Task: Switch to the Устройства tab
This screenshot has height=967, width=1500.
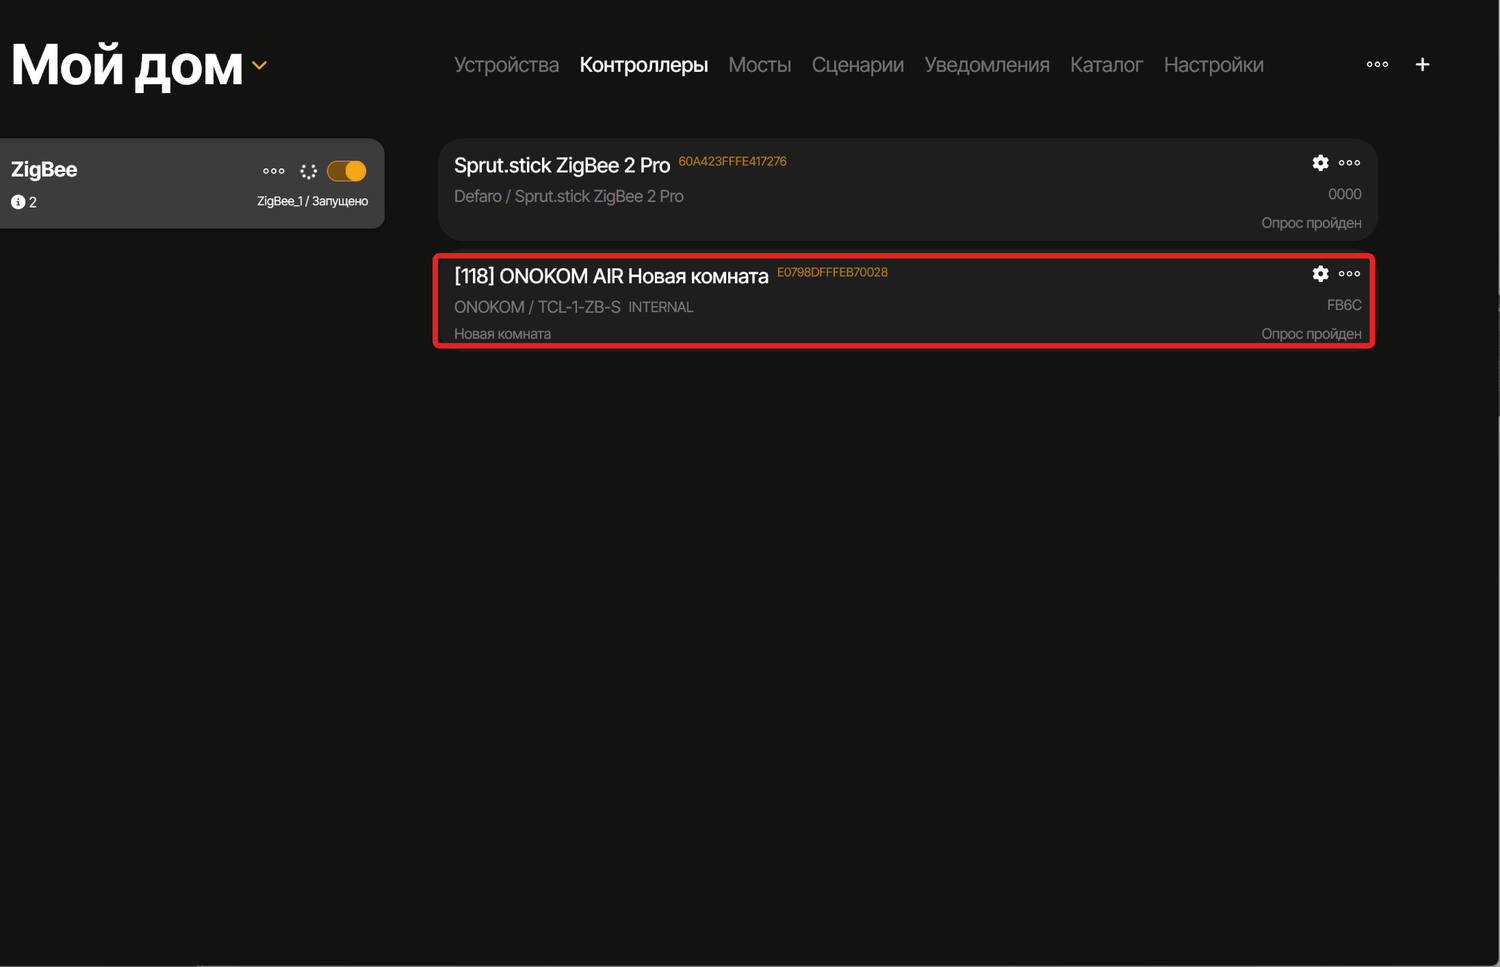Action: 506,65
